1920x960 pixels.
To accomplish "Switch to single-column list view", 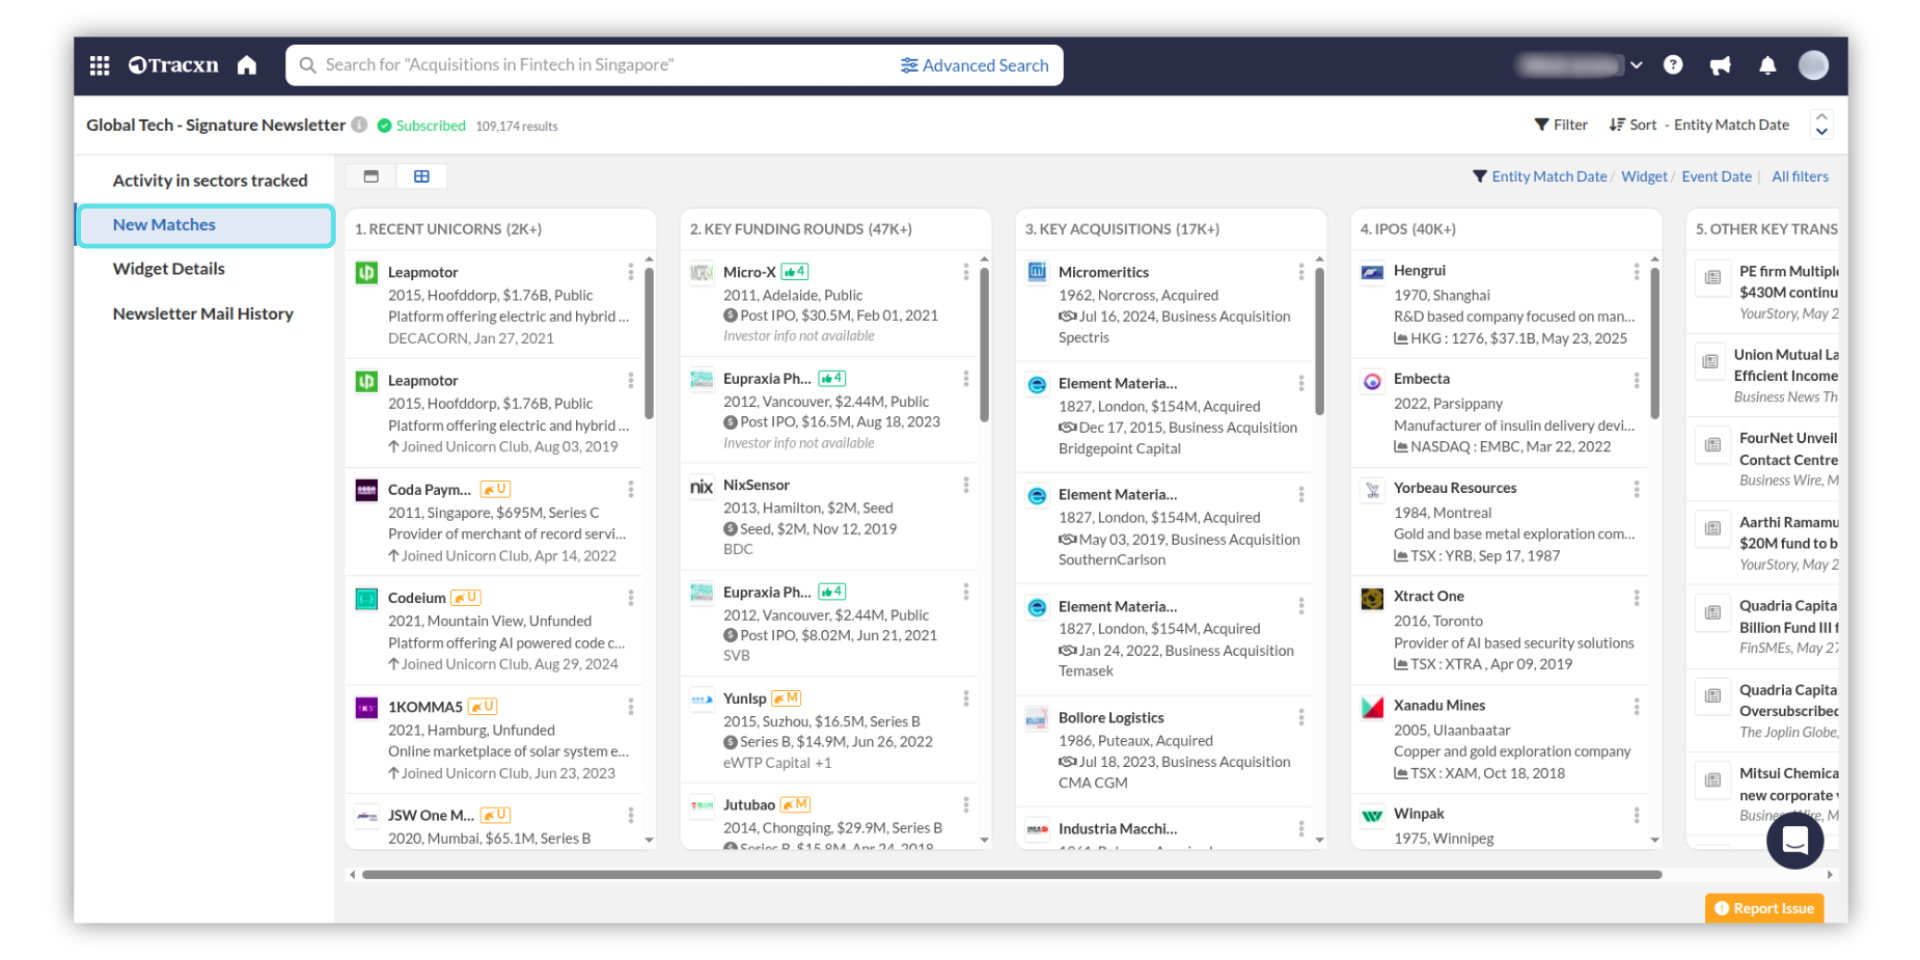I will click(x=371, y=177).
